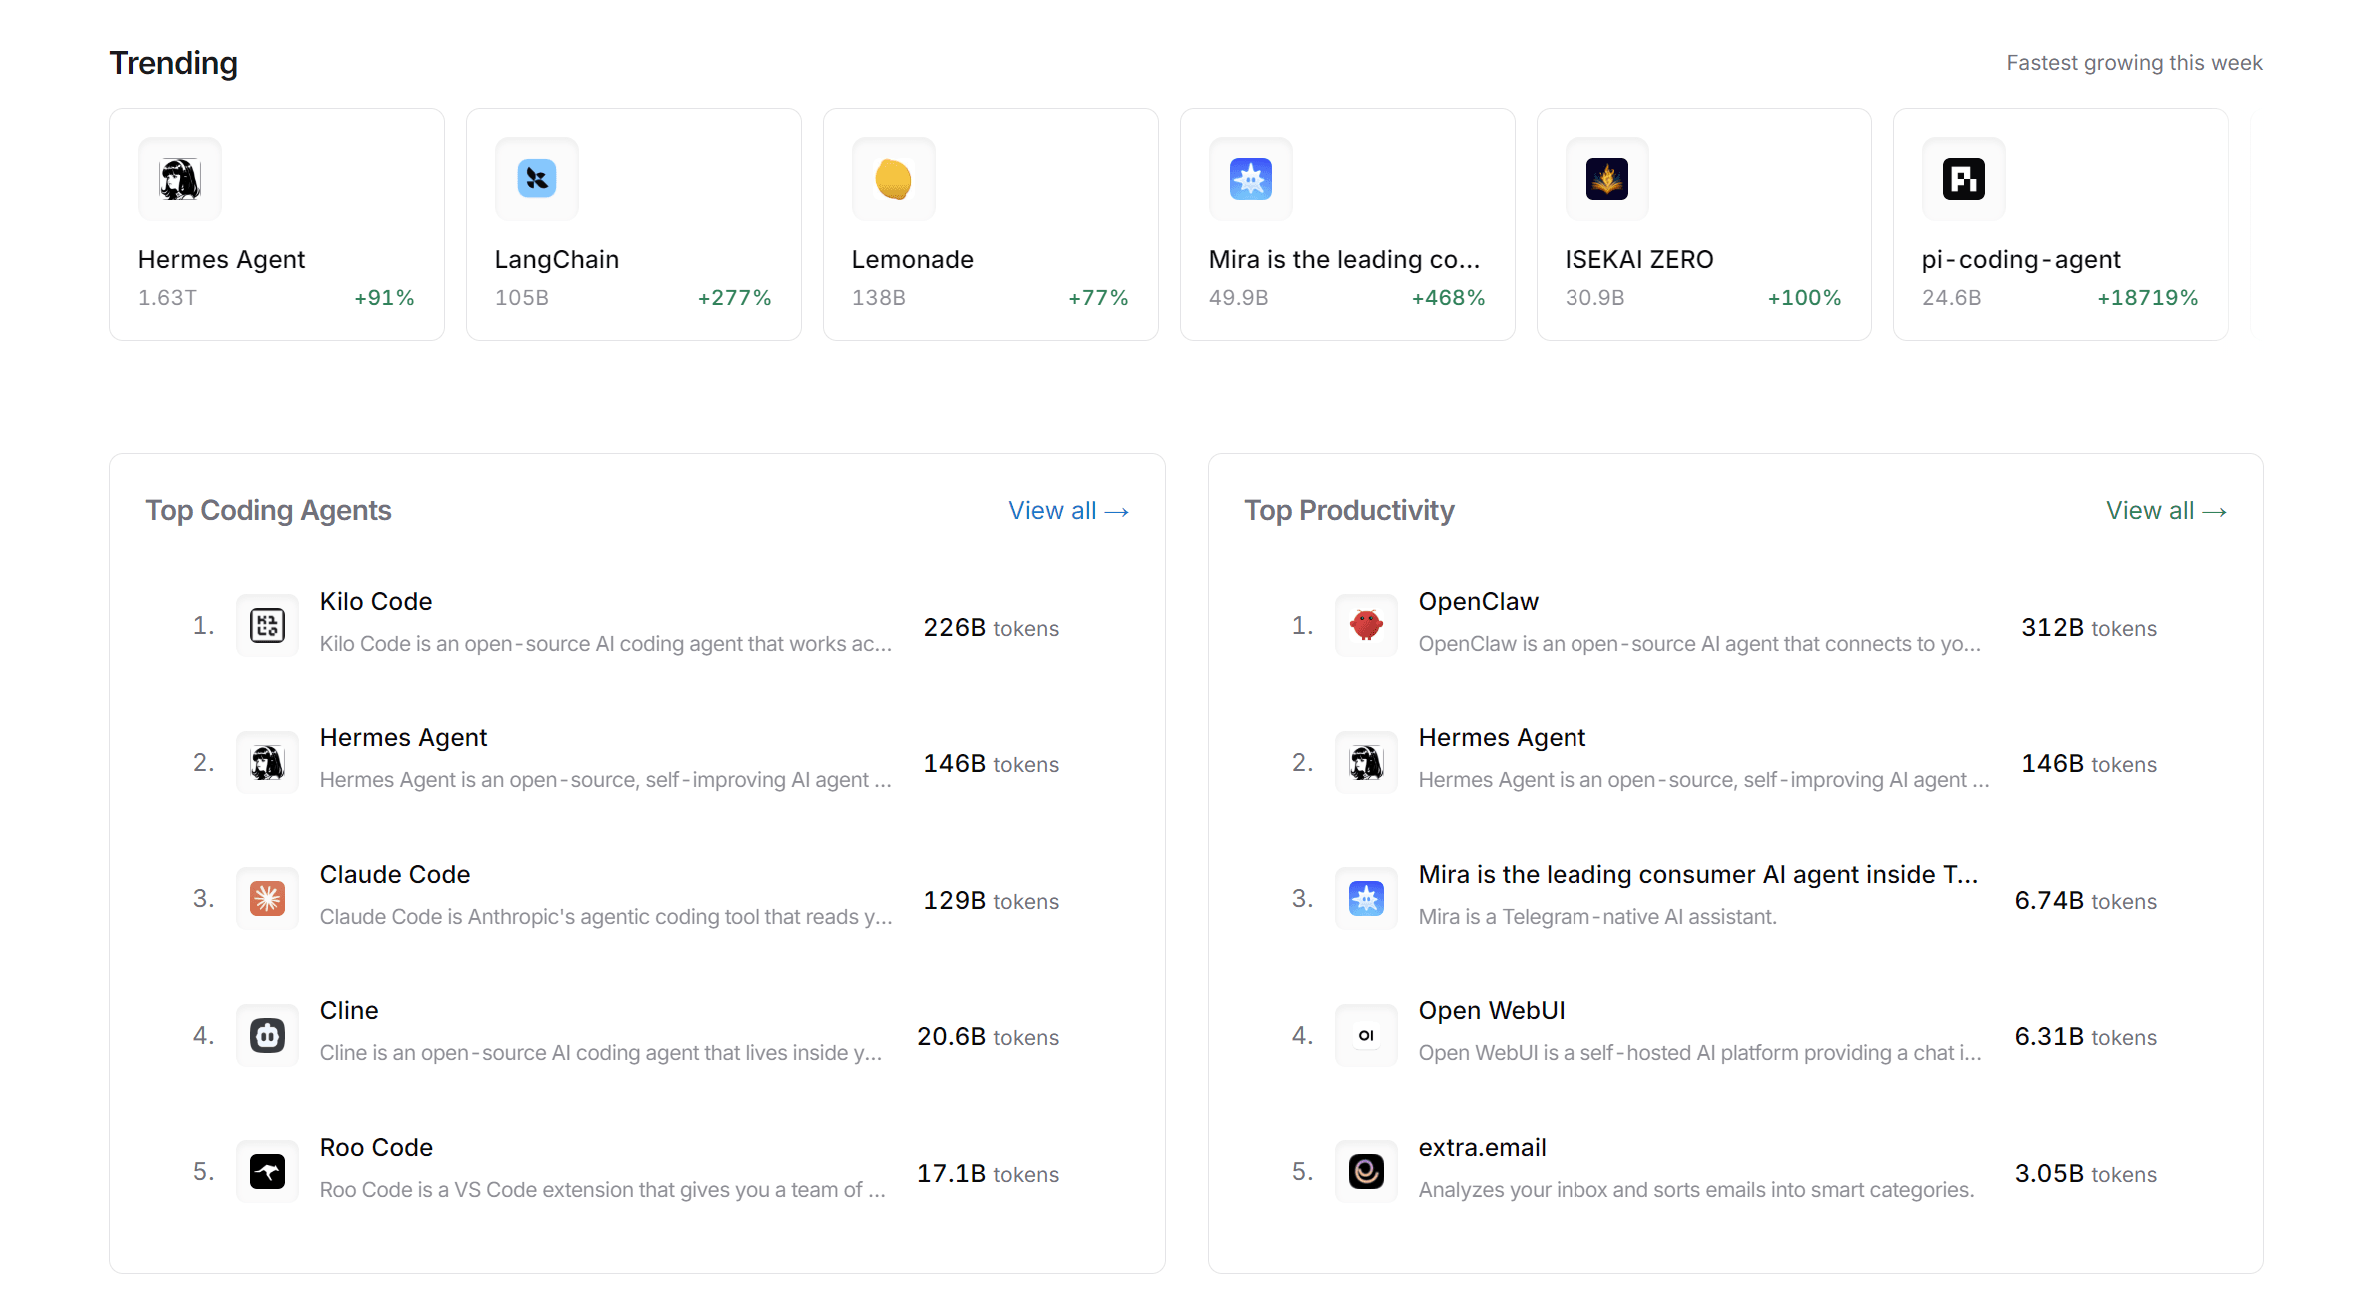This screenshot has width=2371, height=1312.
Task: Click the Top Coding Agents heading
Action: pos(268,511)
